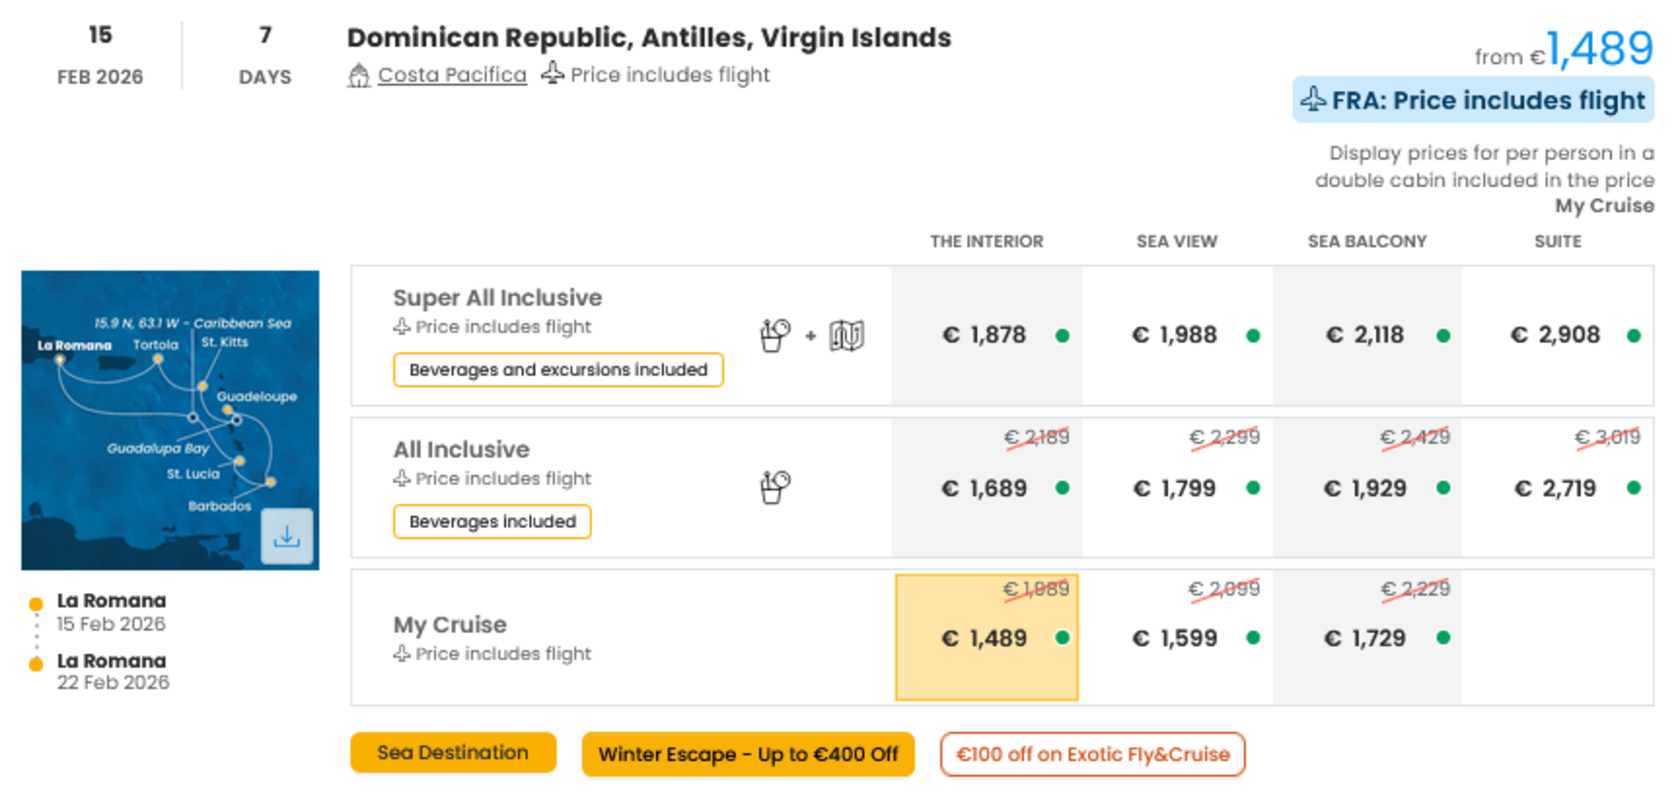
Task: Select All Inclusive Sea View € 1,799
Action: 1177,488
